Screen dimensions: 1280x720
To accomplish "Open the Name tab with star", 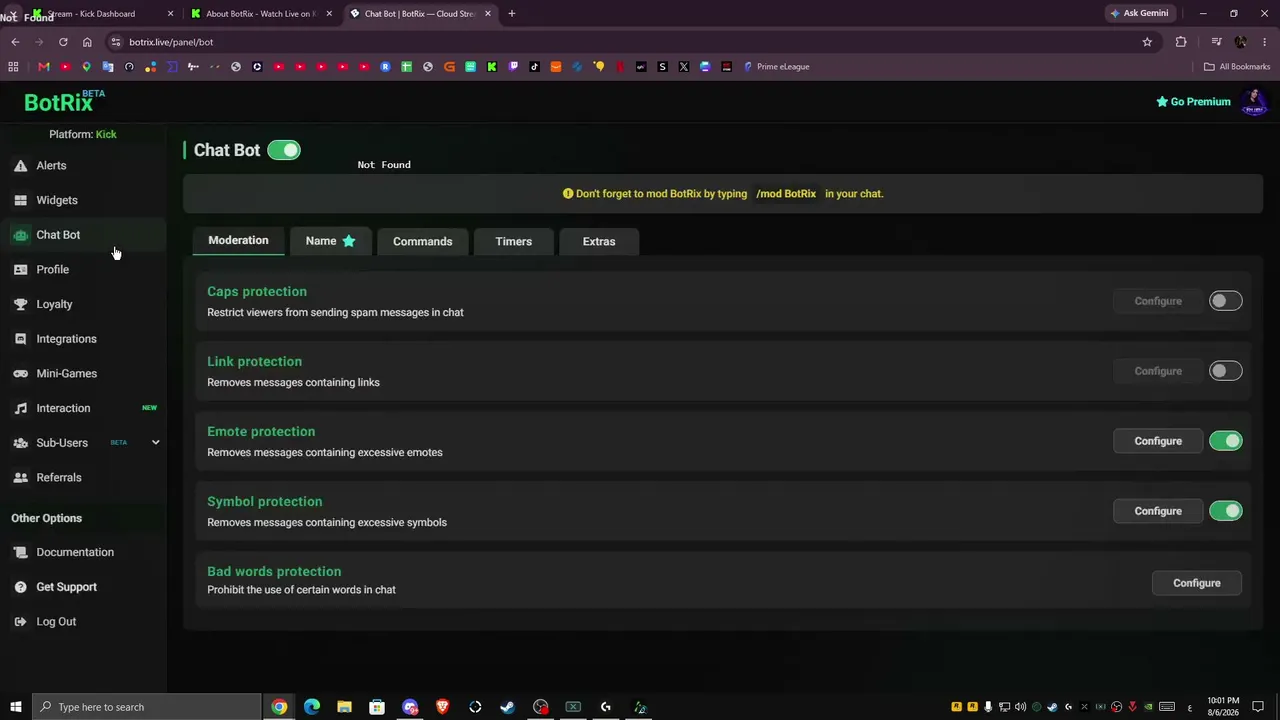I will pos(330,241).
